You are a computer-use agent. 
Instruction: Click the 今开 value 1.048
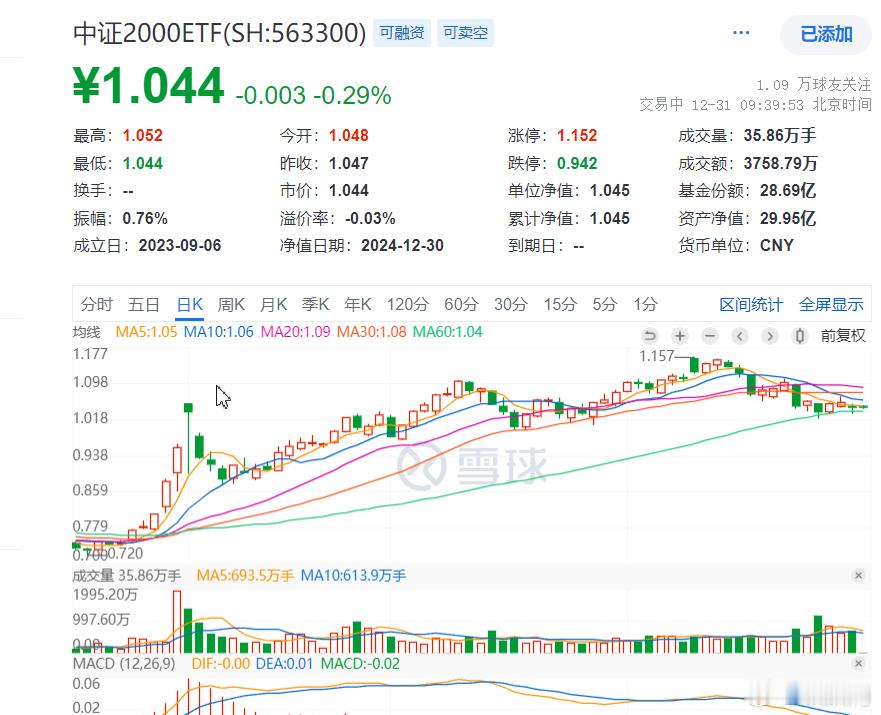click(x=349, y=135)
